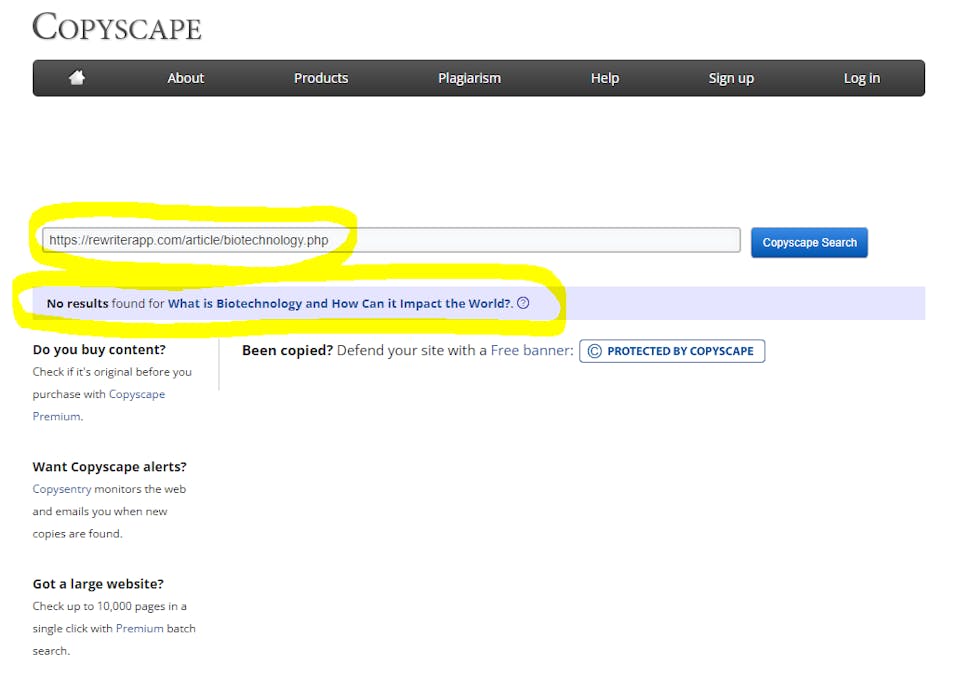The height and width of the screenshot is (691, 960).
Task: Click the Protected by Copyscape banner
Action: [x=672, y=351]
